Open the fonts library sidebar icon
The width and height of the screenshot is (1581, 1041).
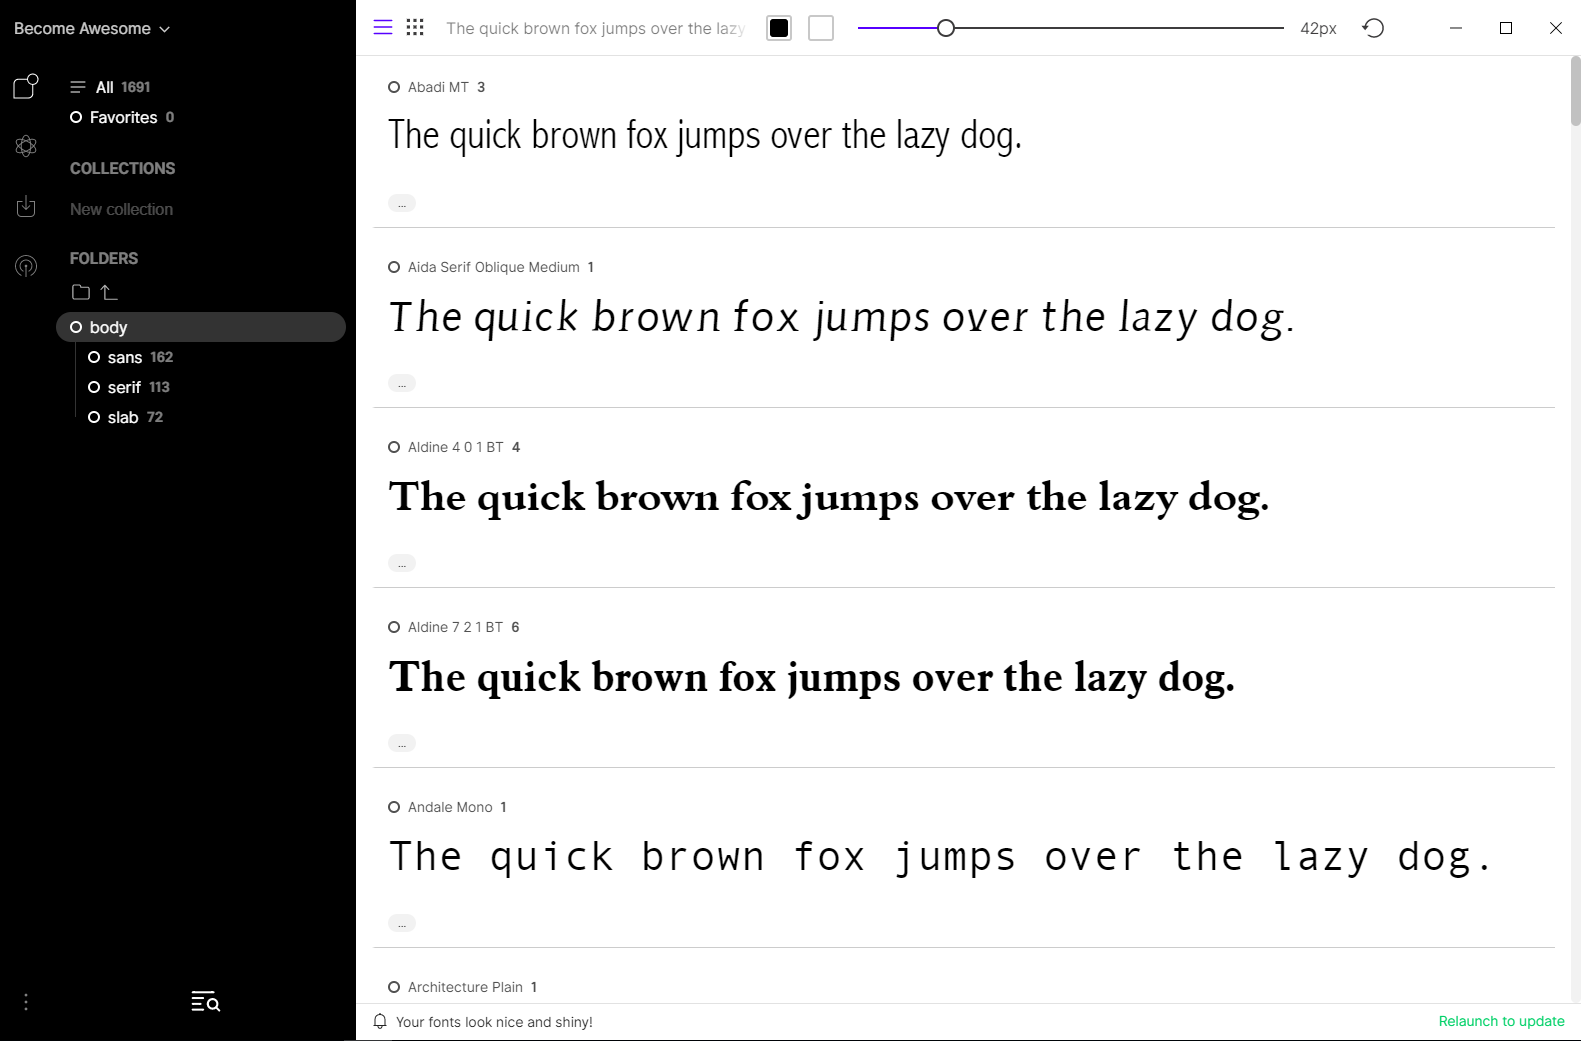[x=26, y=86]
